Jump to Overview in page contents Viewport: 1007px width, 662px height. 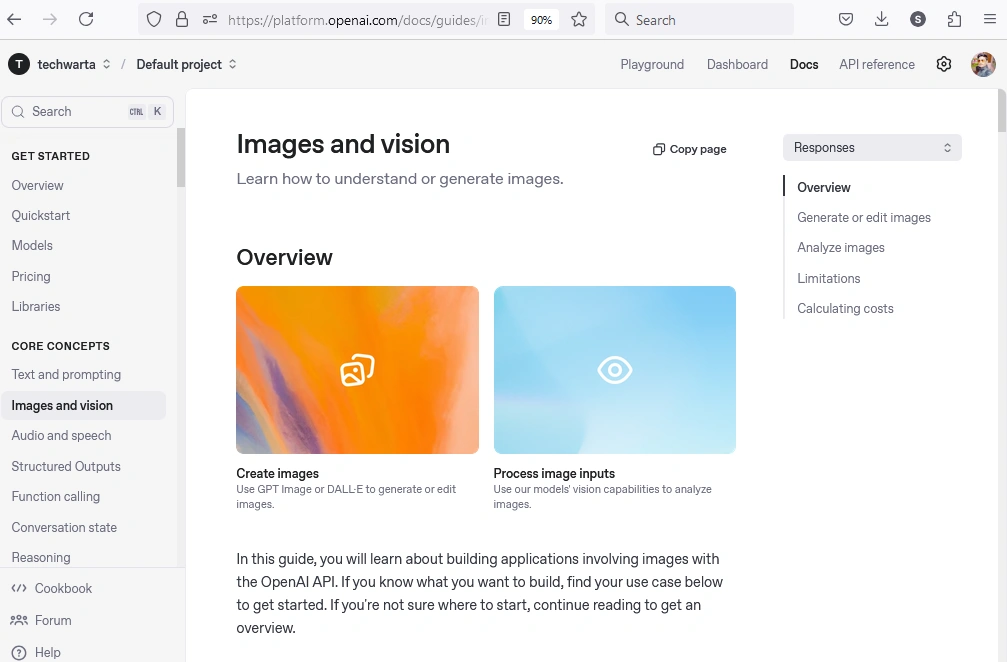click(824, 187)
